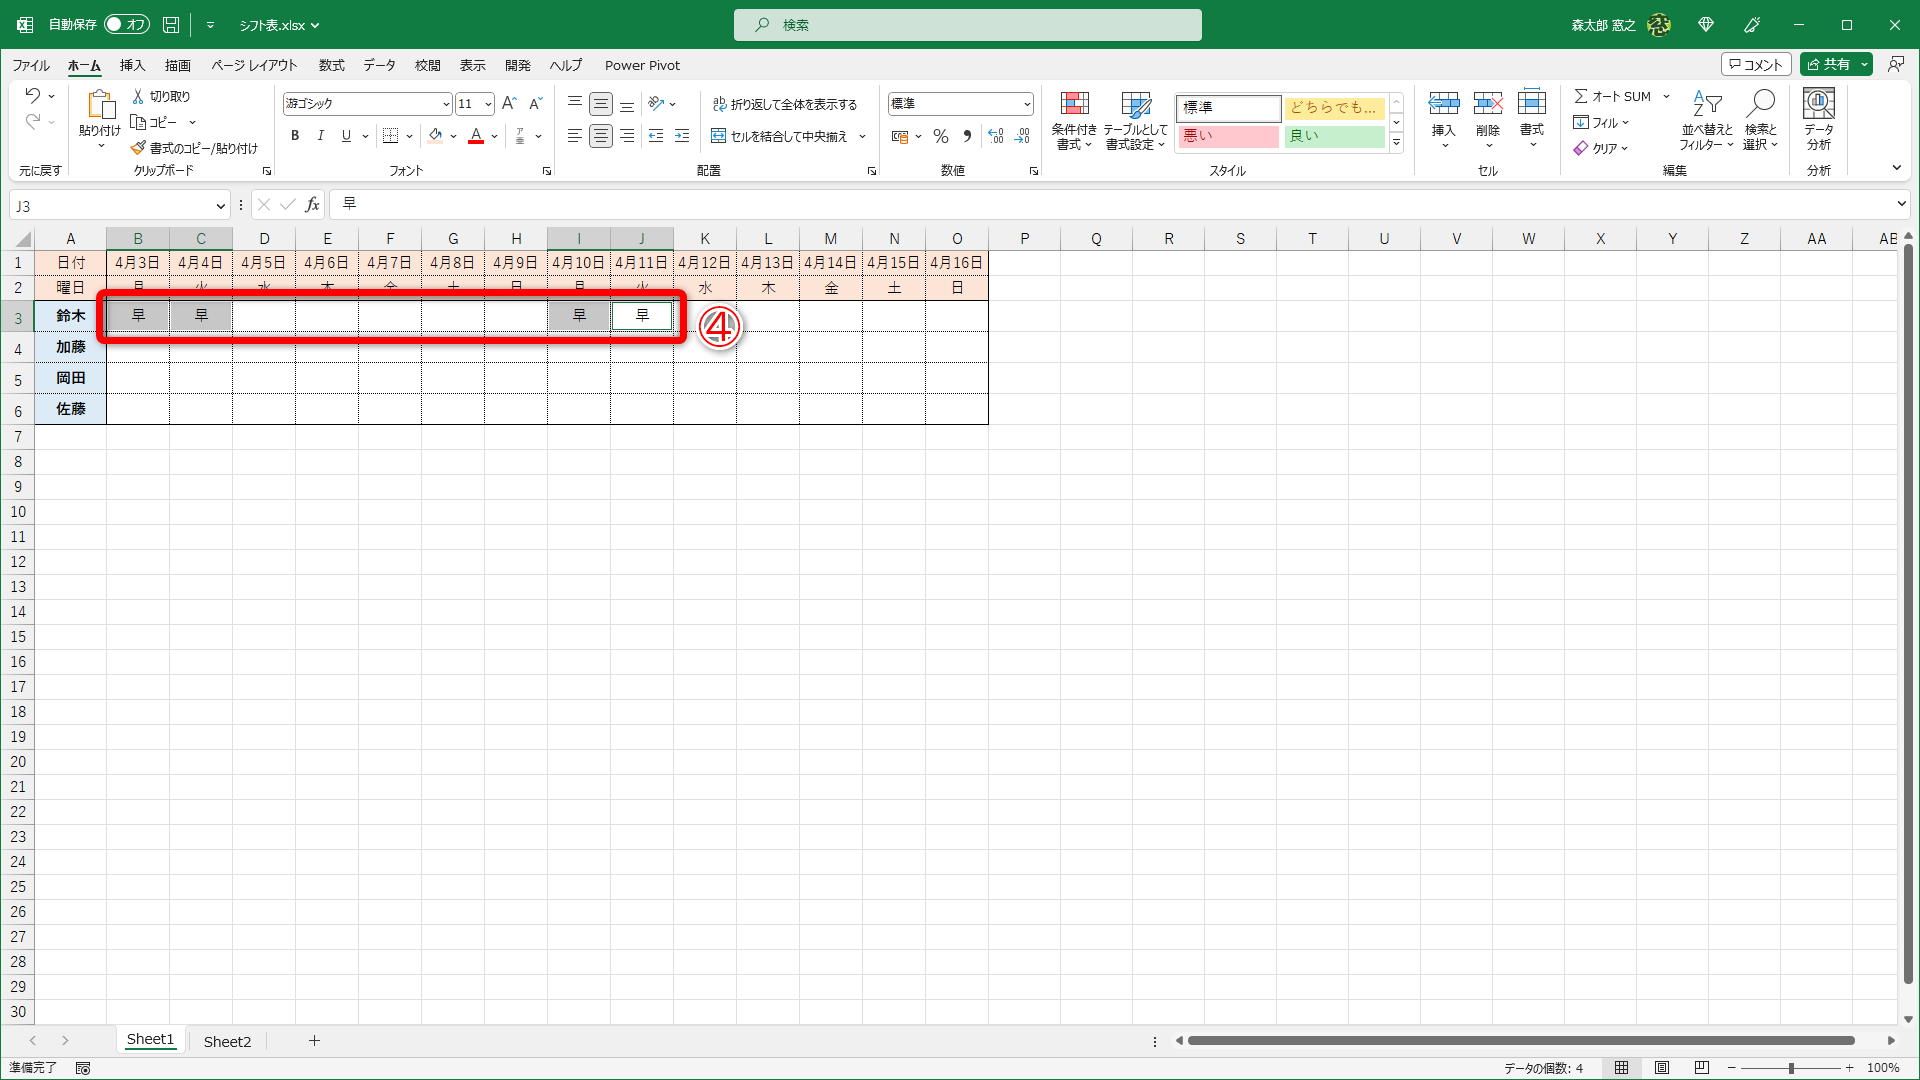This screenshot has width=1920, height=1080.
Task: Adjust the zoom slider in status bar
Action: click(x=1791, y=1068)
